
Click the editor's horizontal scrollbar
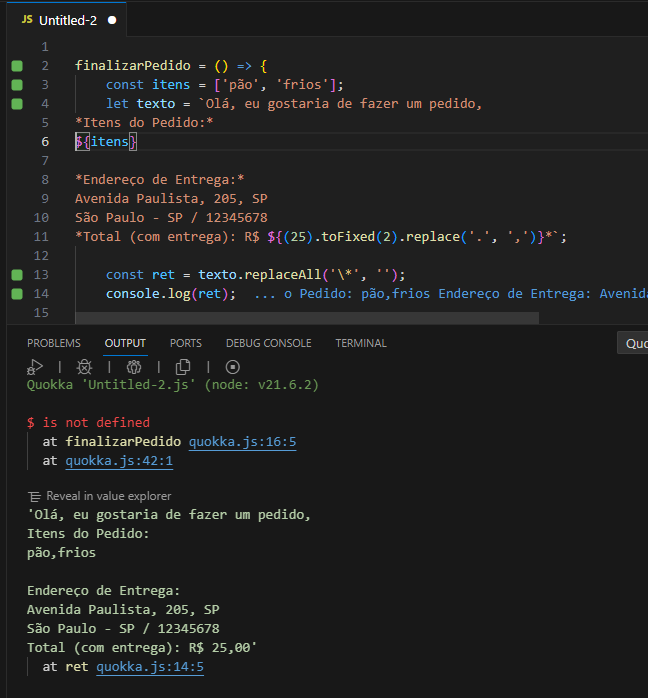tap(300, 318)
